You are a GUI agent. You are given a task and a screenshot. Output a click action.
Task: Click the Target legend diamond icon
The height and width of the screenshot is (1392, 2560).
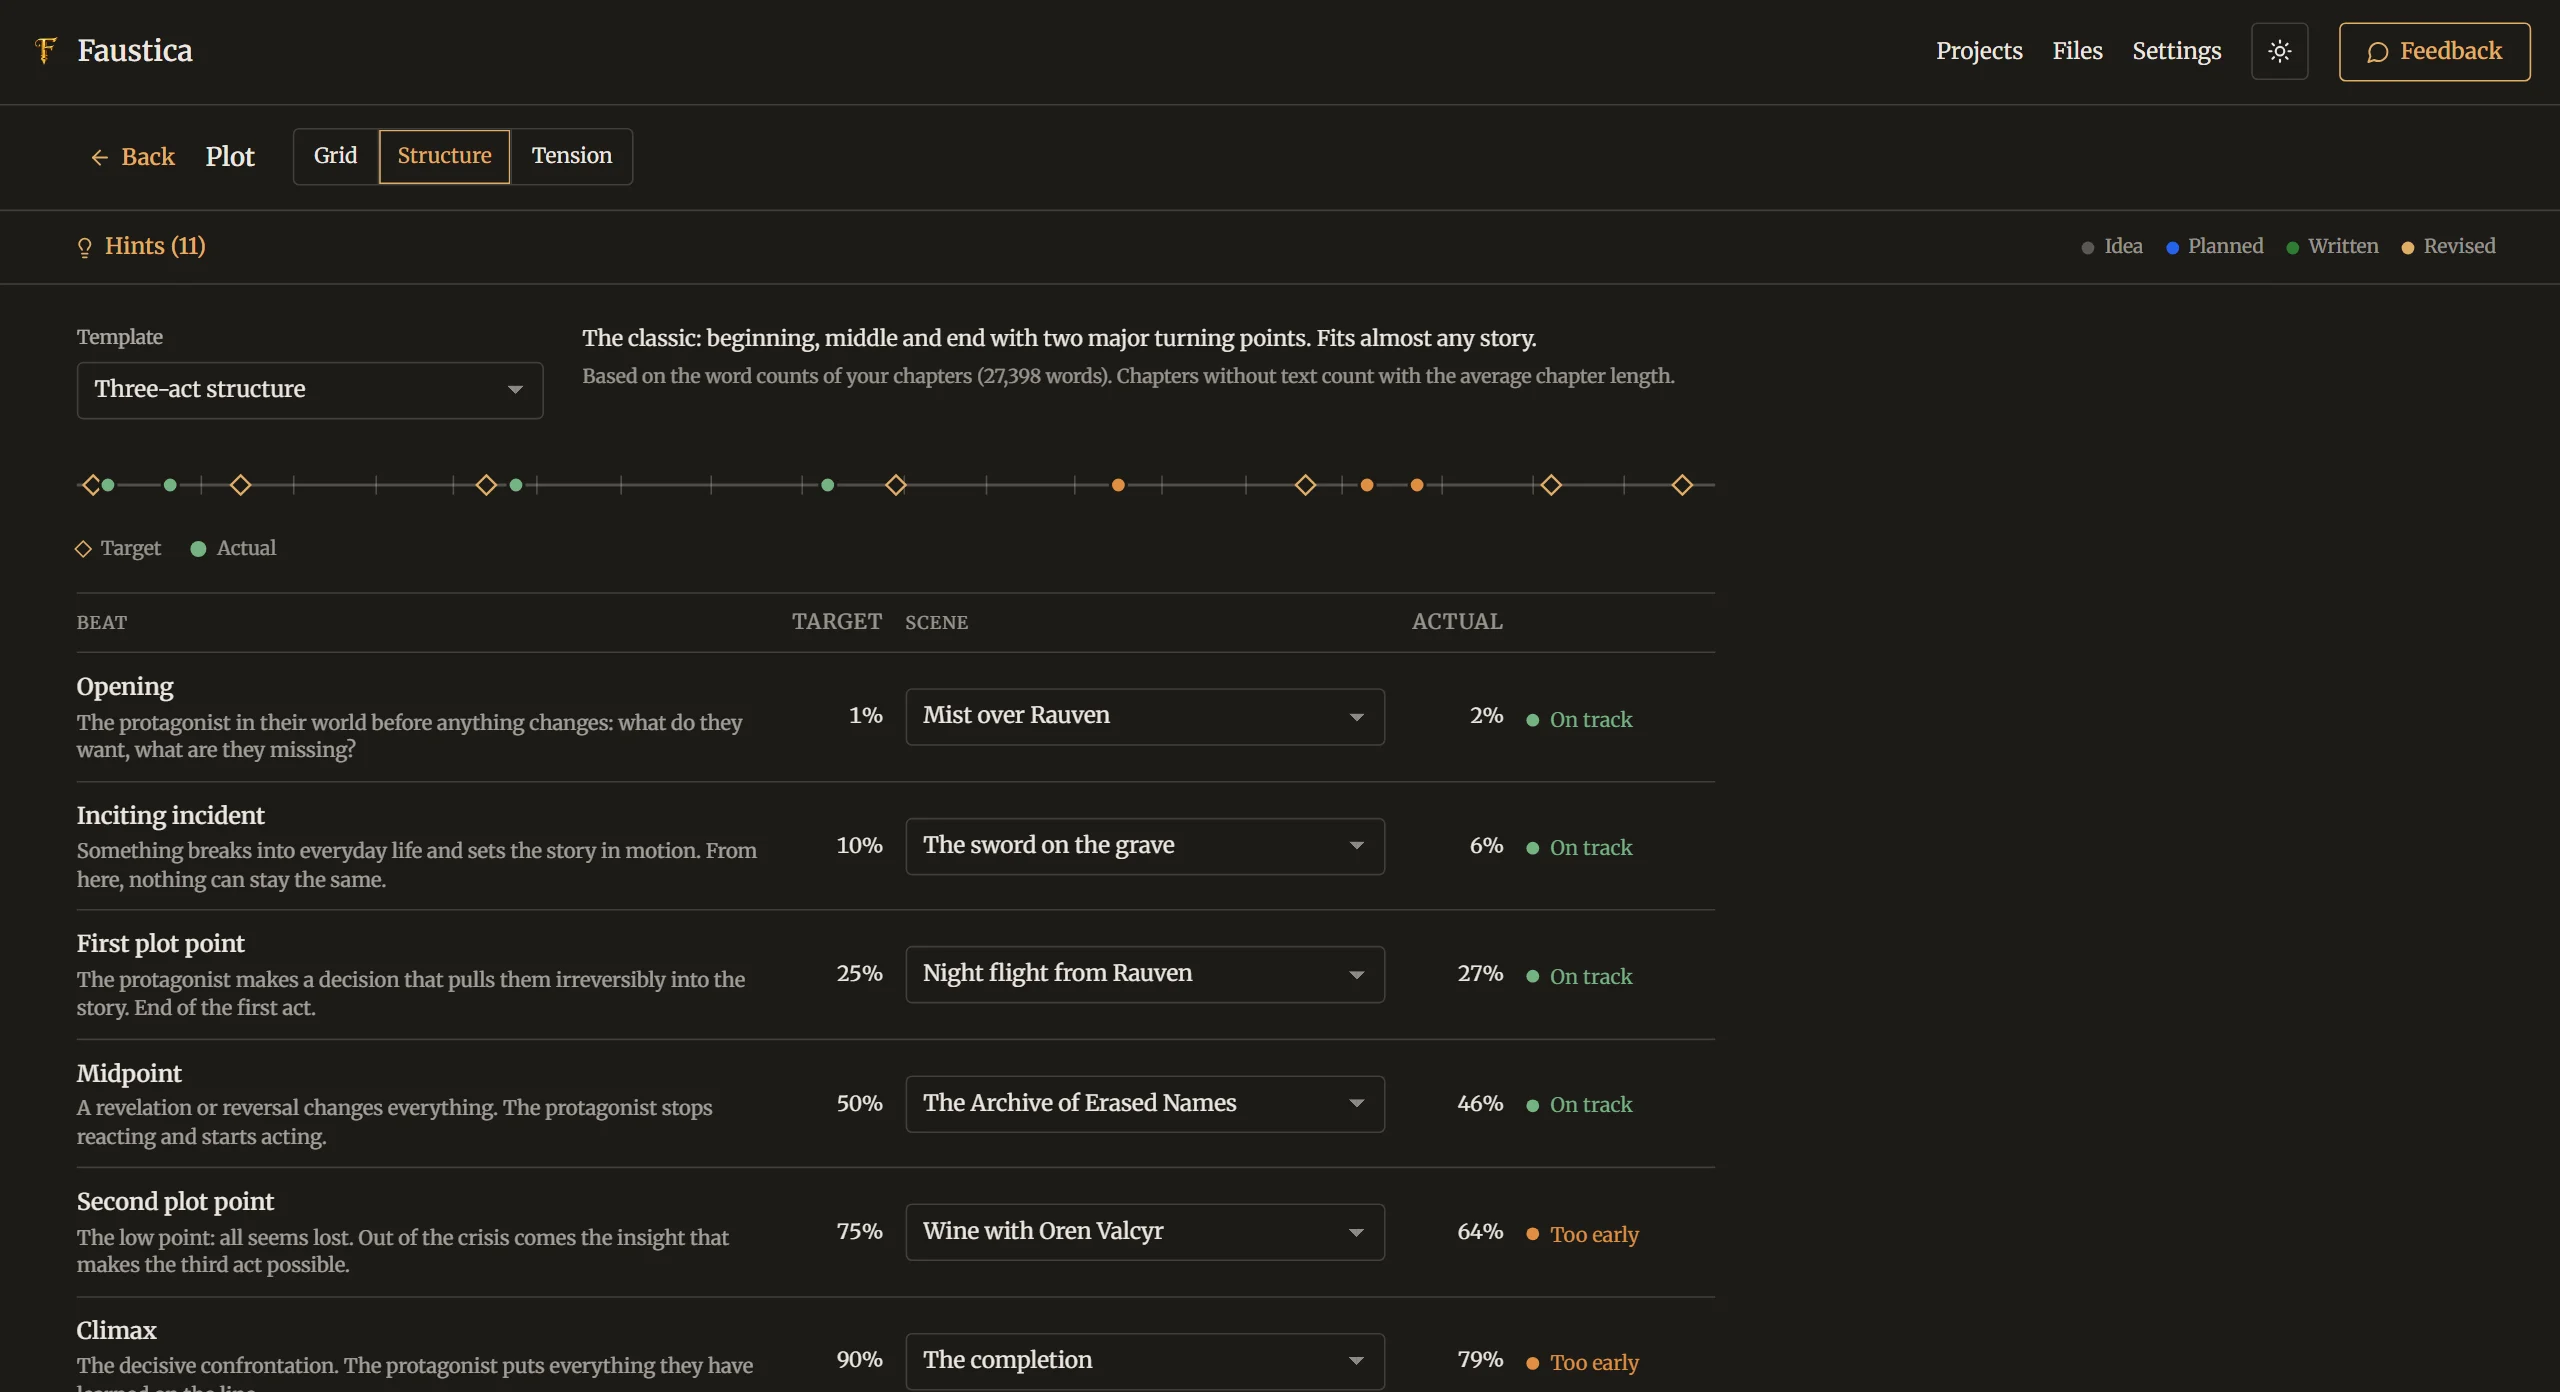tap(83, 549)
